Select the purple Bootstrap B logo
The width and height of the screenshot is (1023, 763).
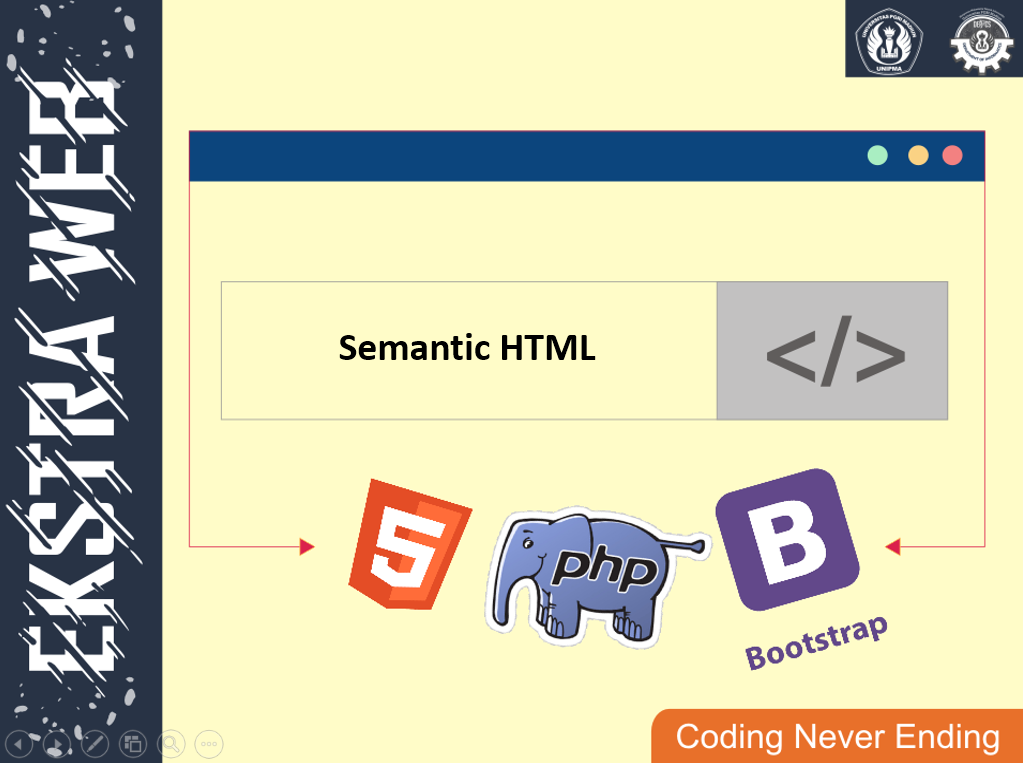[787, 540]
